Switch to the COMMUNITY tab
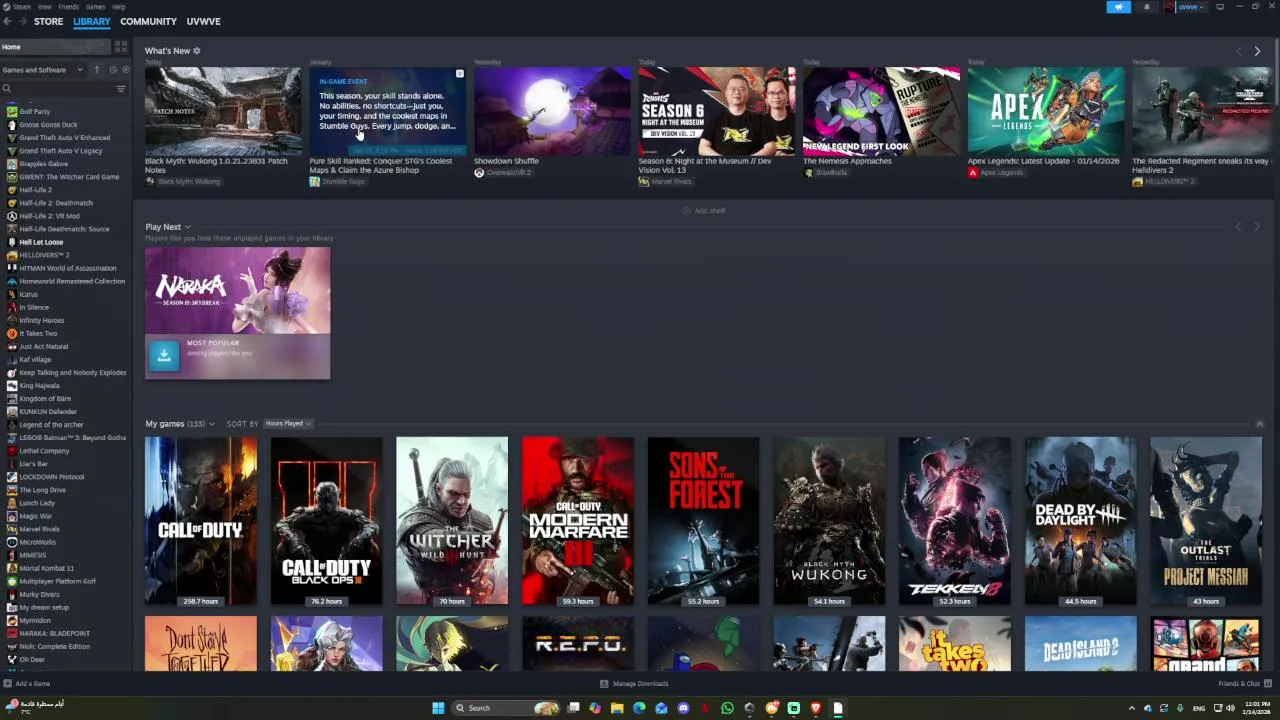Image resolution: width=1280 pixels, height=720 pixels. point(148,21)
